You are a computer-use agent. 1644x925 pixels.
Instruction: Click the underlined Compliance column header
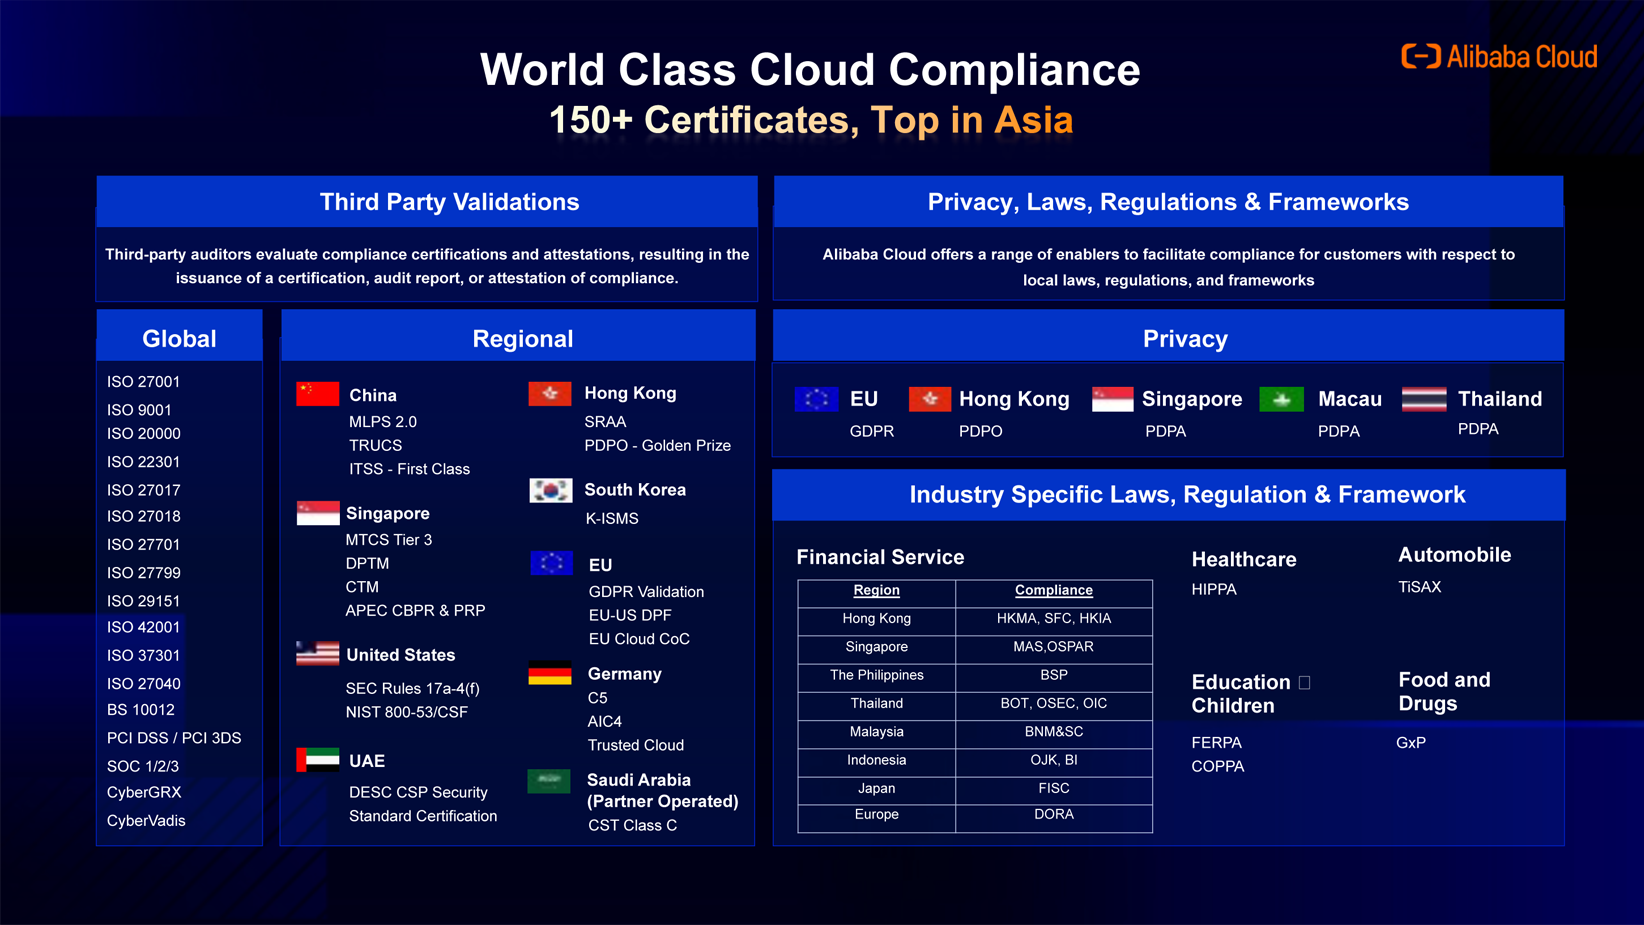coord(1053,590)
